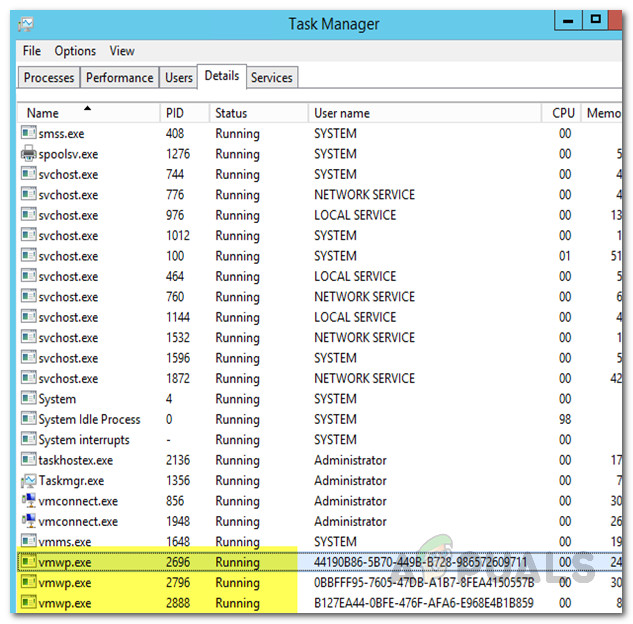Image resolution: width=633 pixels, height=624 pixels.
Task: Click user name 44190B86-5B70-449B-B728-98657260971
Action: [420, 562]
